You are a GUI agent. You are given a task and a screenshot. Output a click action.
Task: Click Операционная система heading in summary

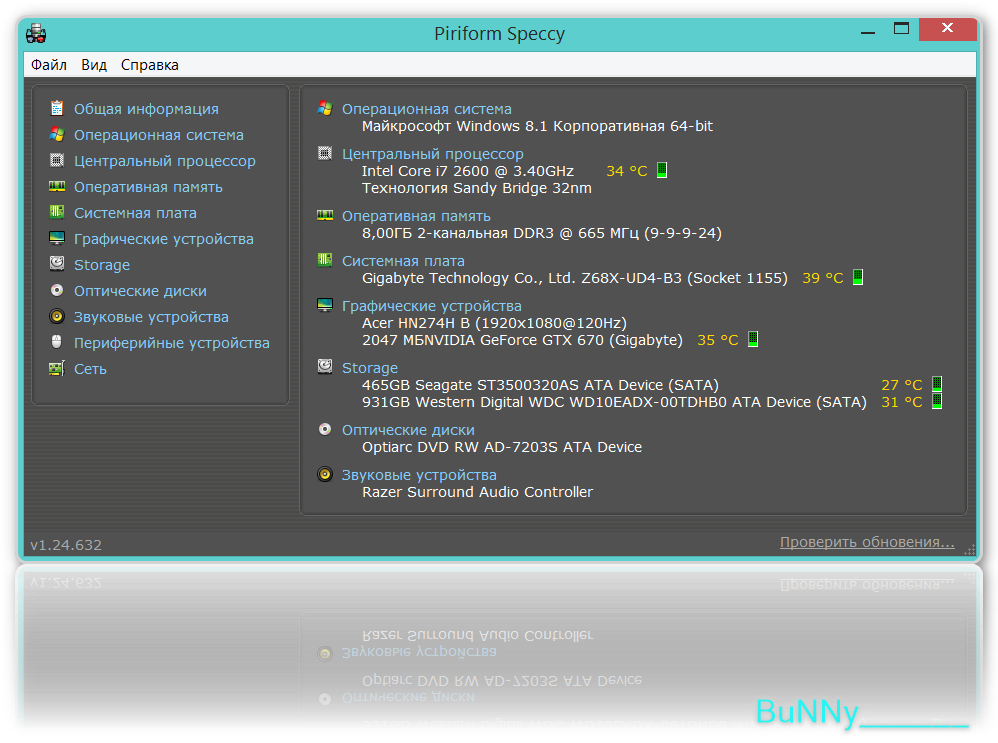pos(426,109)
